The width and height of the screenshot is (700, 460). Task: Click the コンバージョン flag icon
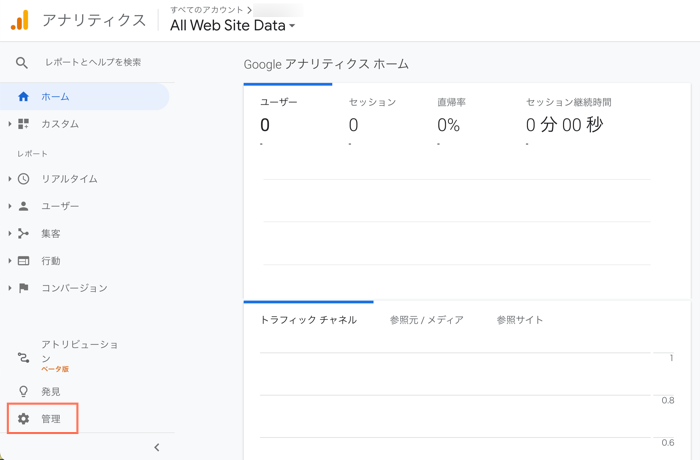[x=23, y=288]
